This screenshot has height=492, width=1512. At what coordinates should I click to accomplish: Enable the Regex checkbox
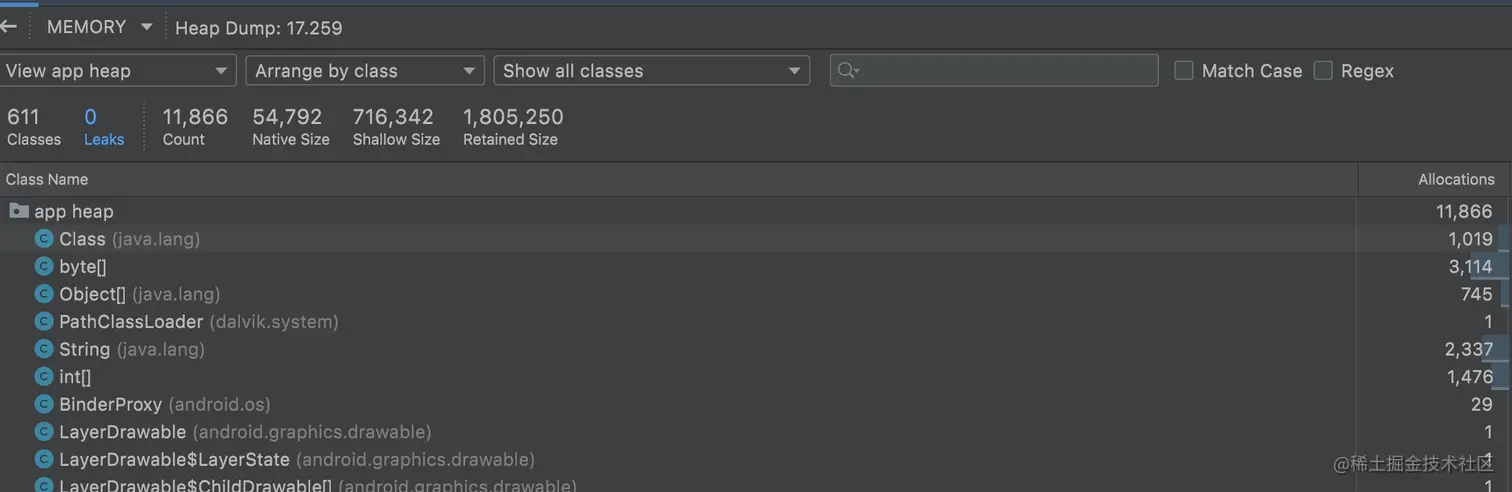(x=1323, y=70)
